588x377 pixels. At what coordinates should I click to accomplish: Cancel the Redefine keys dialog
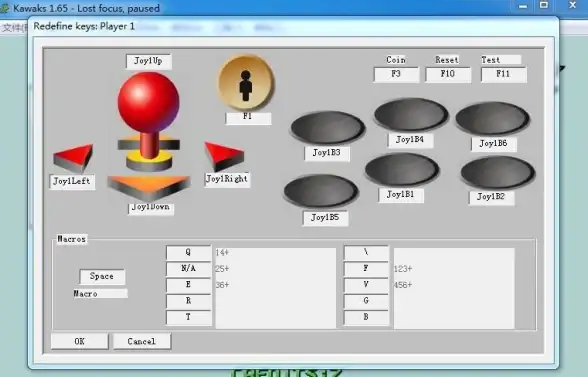(x=142, y=341)
